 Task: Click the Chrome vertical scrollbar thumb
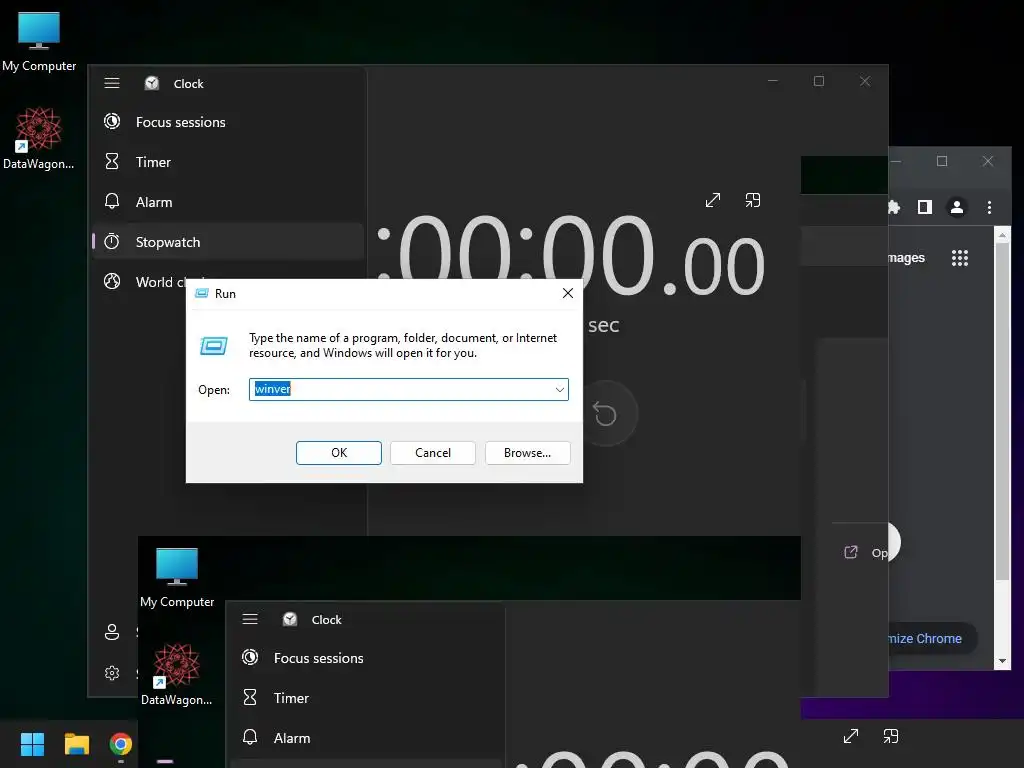(1002, 411)
